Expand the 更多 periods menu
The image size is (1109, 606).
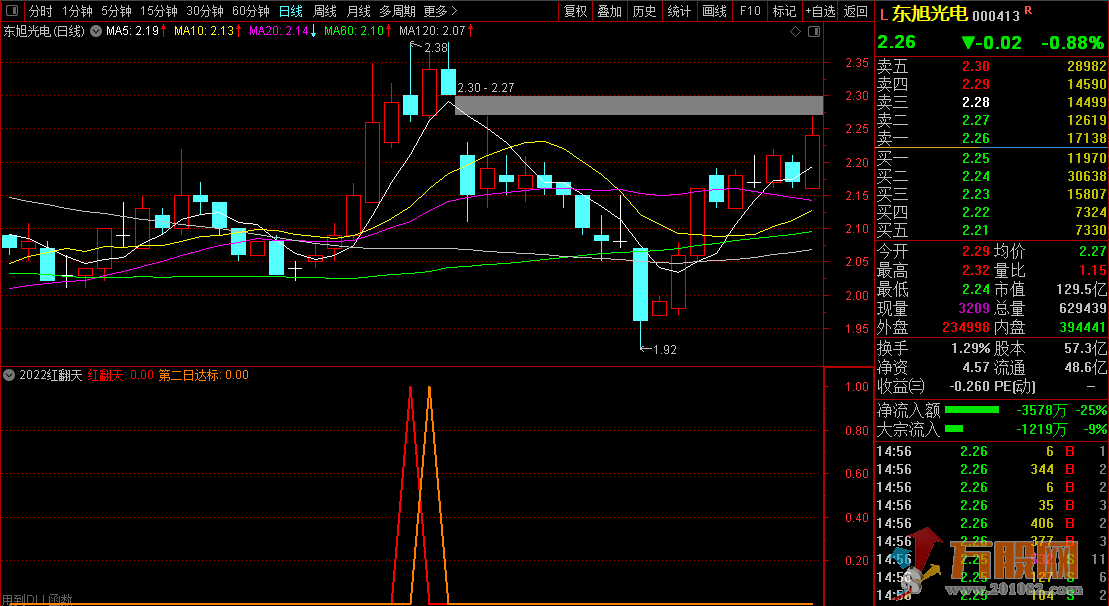pyautogui.click(x=441, y=11)
